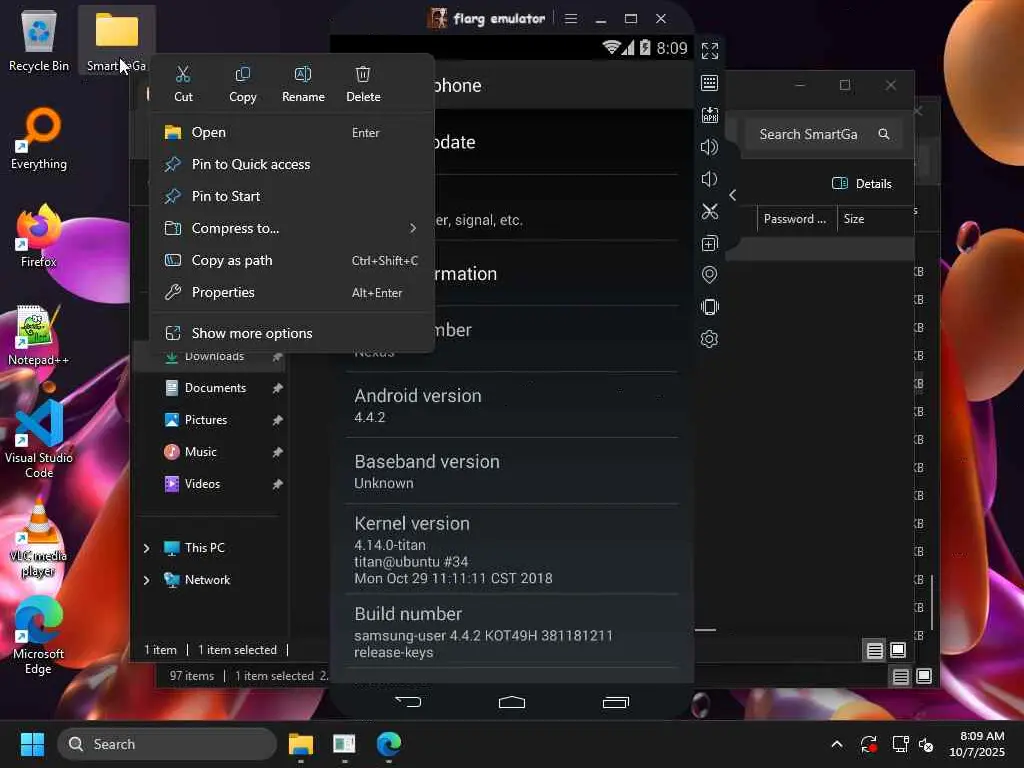The image size is (1024, 768).
Task: Open Properties from context menu
Action: click(292, 293)
